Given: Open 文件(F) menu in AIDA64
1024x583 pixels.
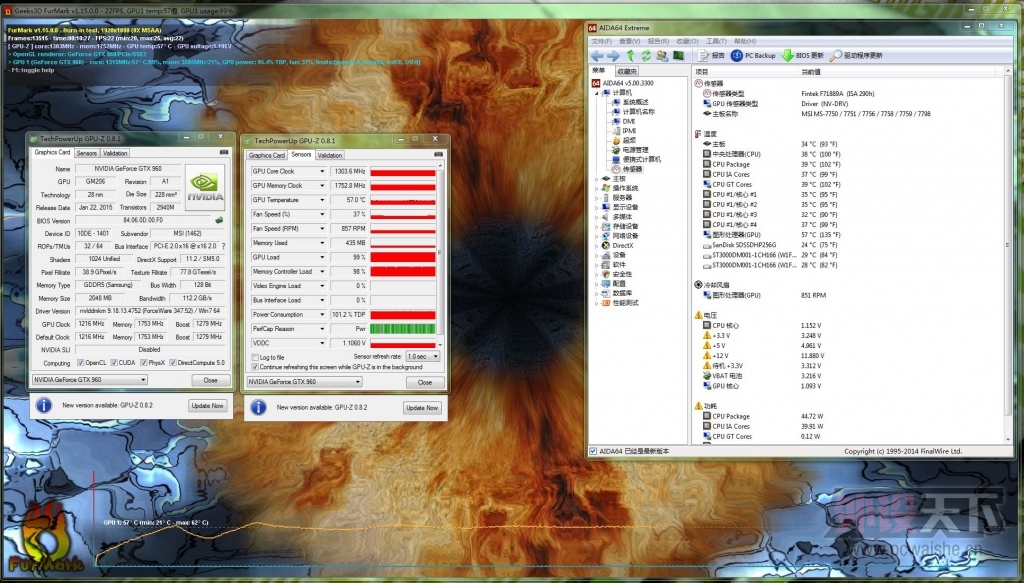Looking at the screenshot, I should (x=601, y=41).
